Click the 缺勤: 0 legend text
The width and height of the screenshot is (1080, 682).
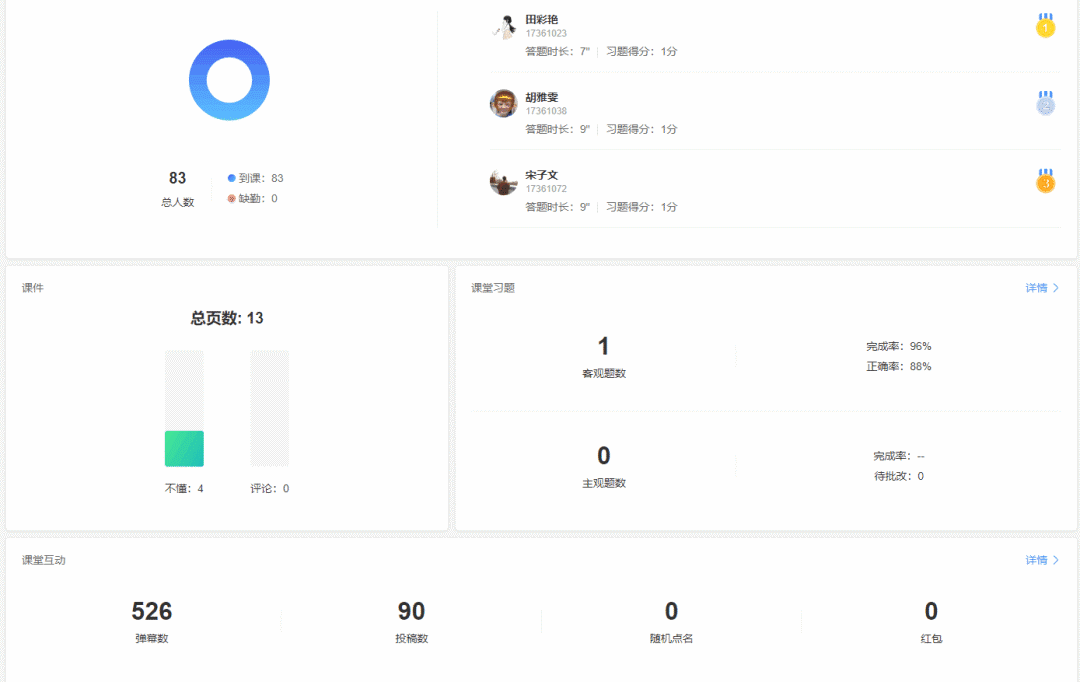click(x=258, y=198)
